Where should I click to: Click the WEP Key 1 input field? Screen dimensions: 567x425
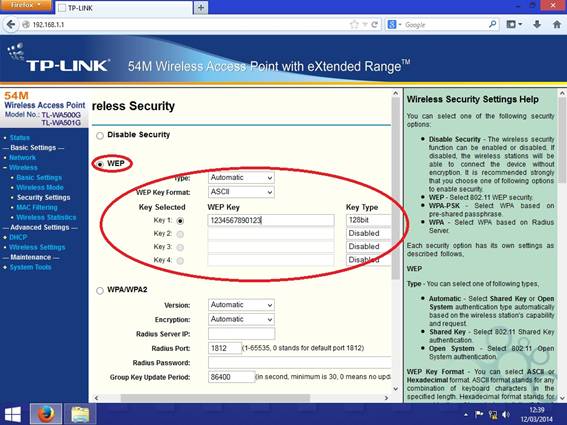coord(271,220)
